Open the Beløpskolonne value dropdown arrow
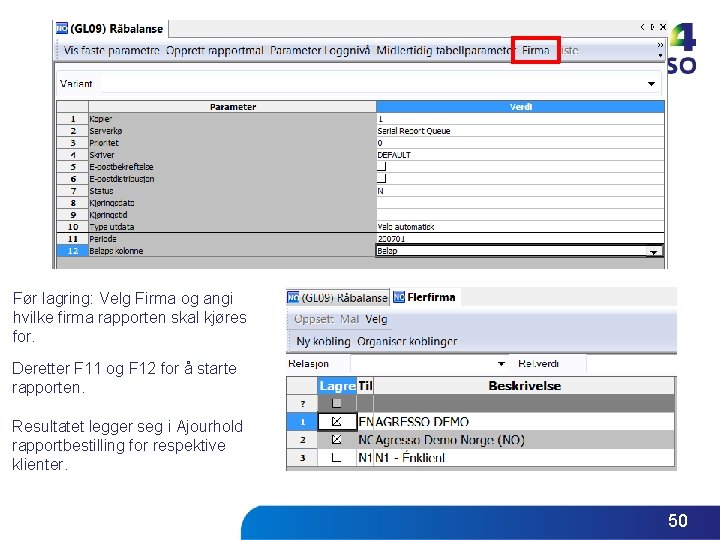Viewport: 720px width, 540px height. click(x=653, y=251)
